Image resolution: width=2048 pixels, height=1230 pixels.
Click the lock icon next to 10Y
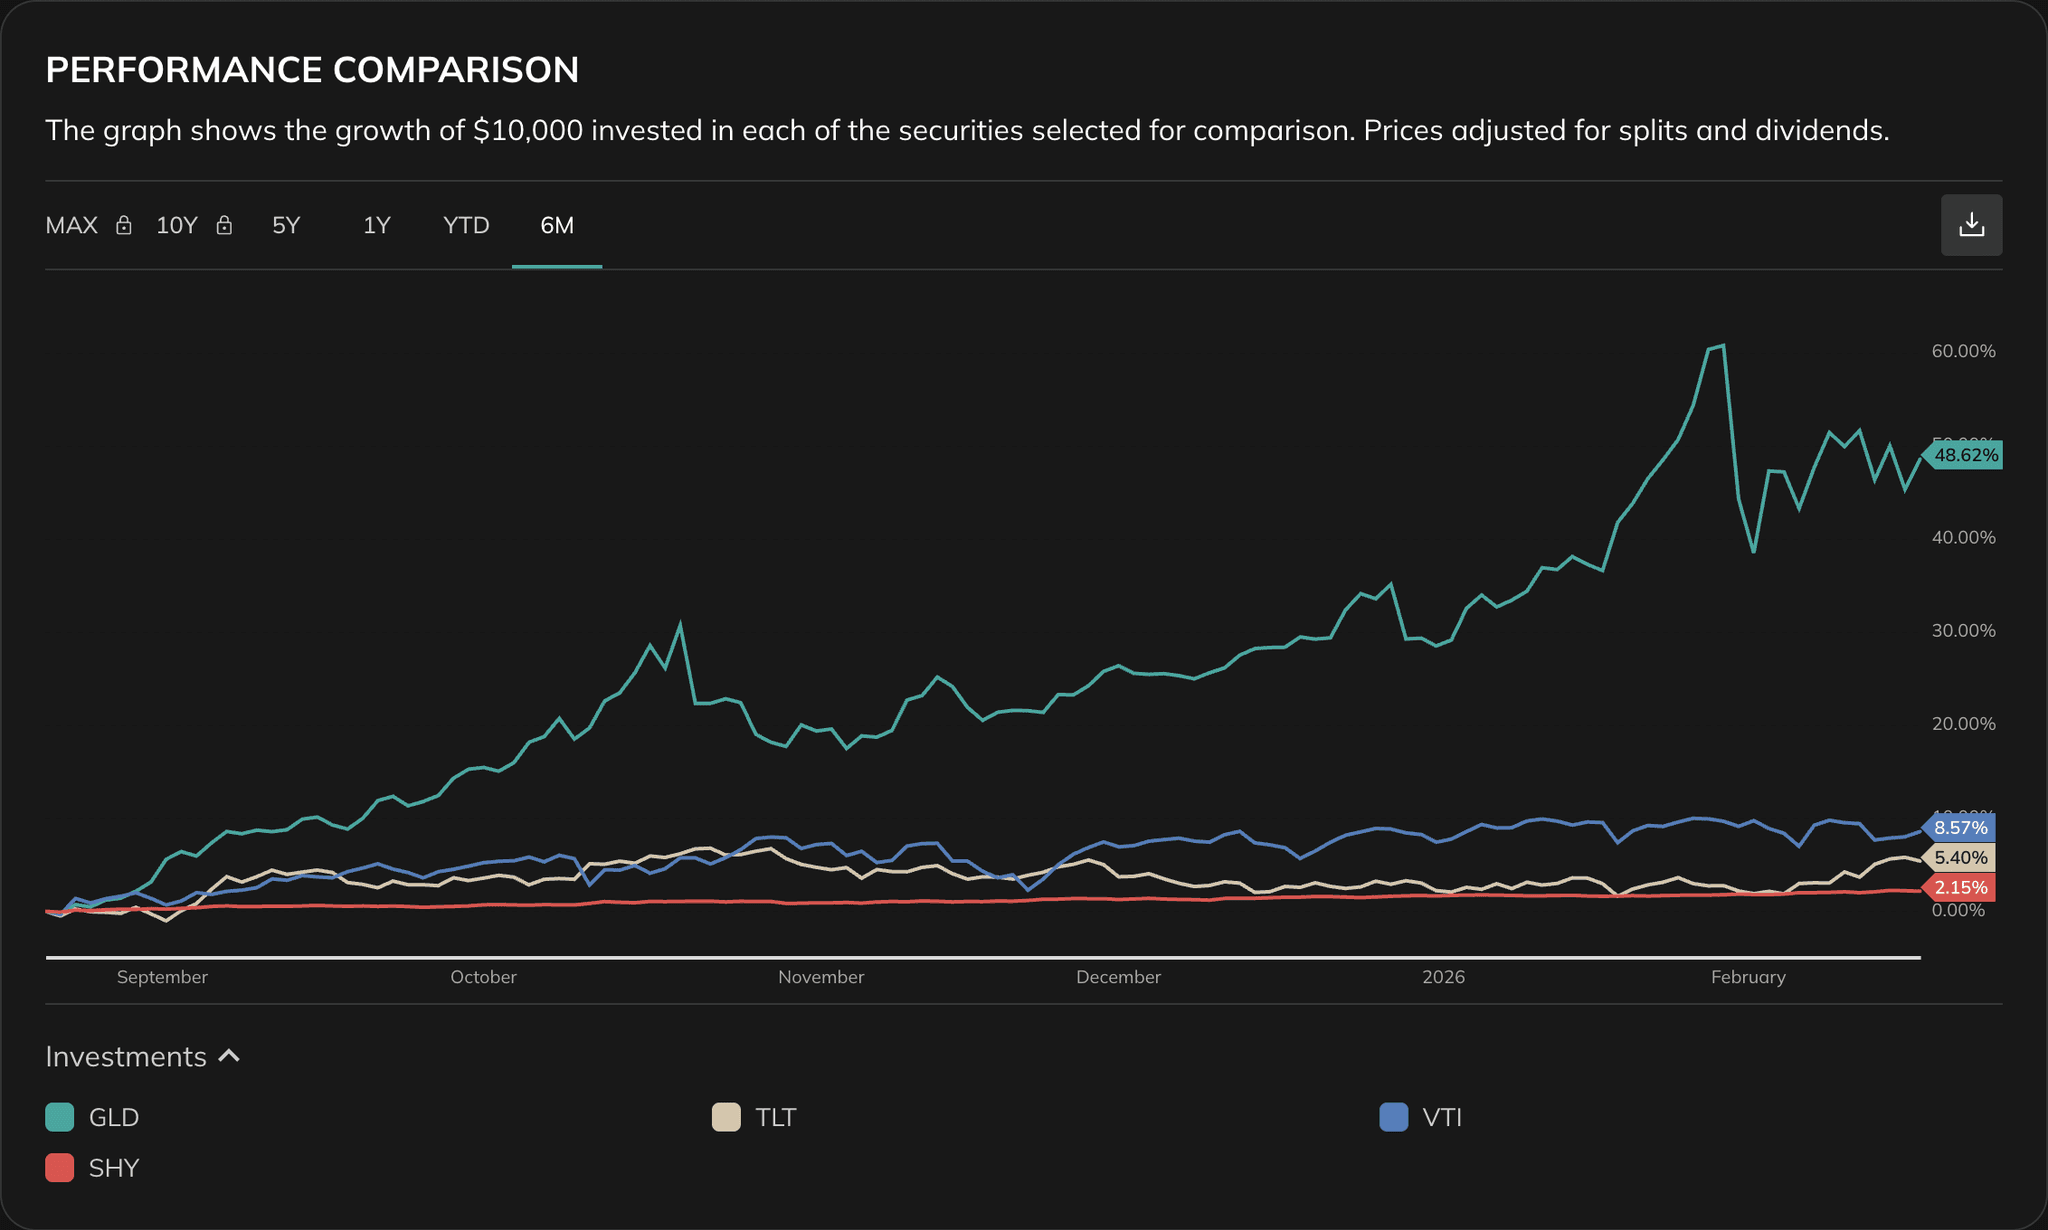point(224,225)
